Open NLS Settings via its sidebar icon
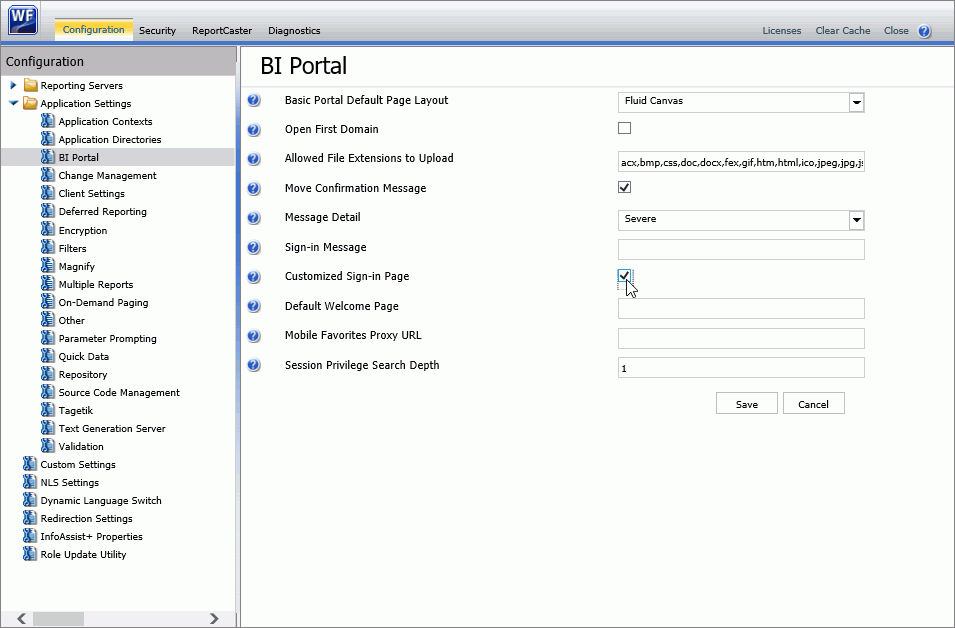955x628 pixels. [x=29, y=482]
